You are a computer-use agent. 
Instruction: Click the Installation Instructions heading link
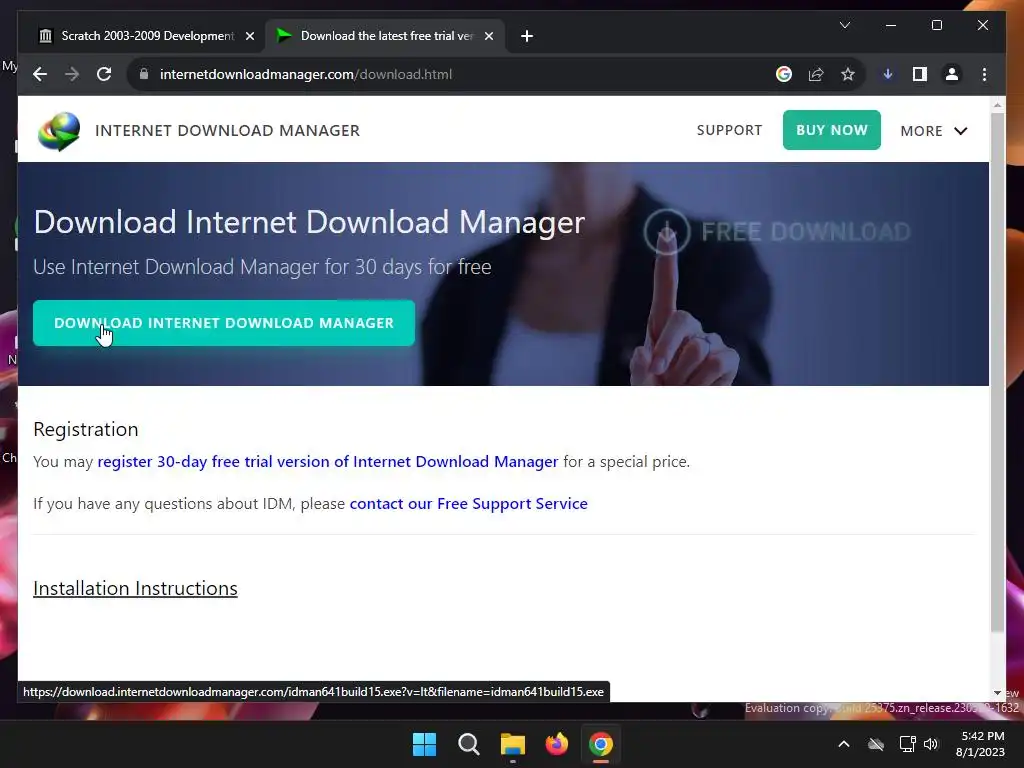point(135,588)
